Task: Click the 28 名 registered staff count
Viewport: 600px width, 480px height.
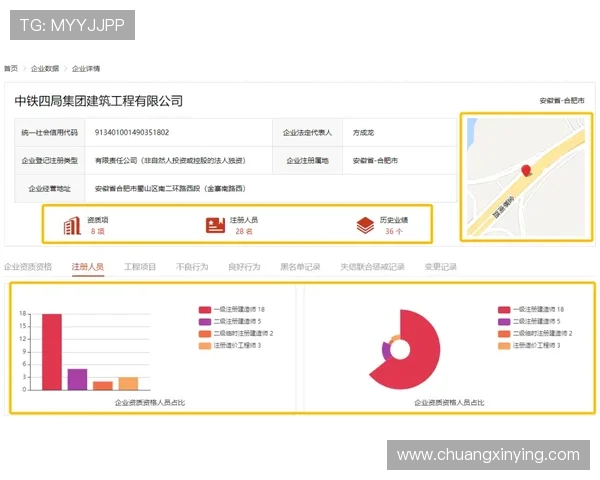Action: [x=244, y=231]
